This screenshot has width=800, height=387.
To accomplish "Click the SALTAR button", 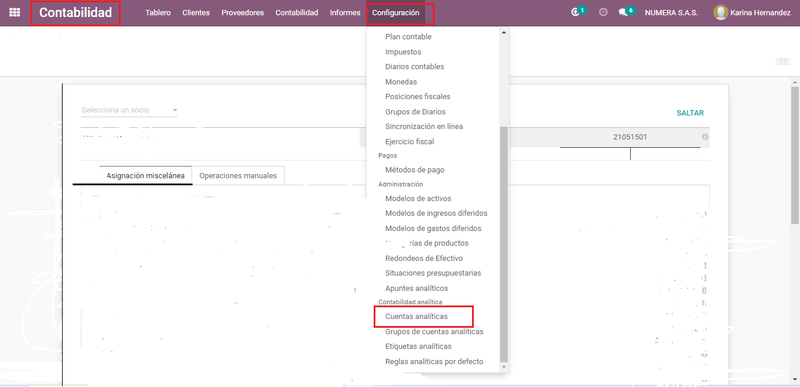I will (x=690, y=113).
